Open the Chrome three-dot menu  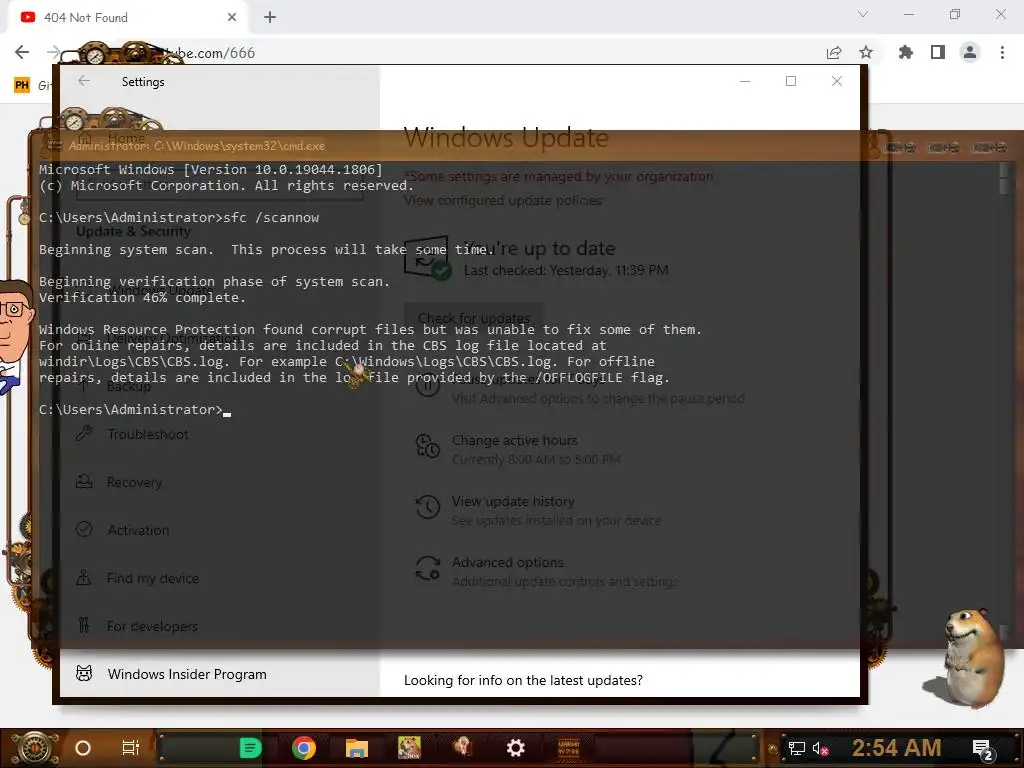tap(1002, 52)
